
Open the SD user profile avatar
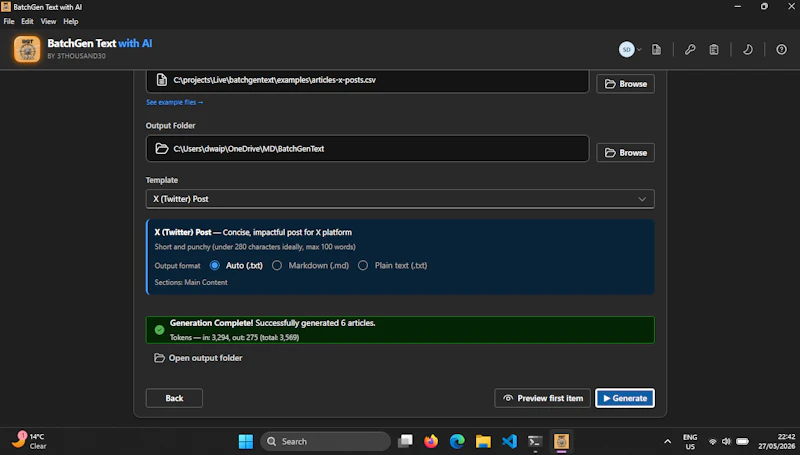[627, 49]
